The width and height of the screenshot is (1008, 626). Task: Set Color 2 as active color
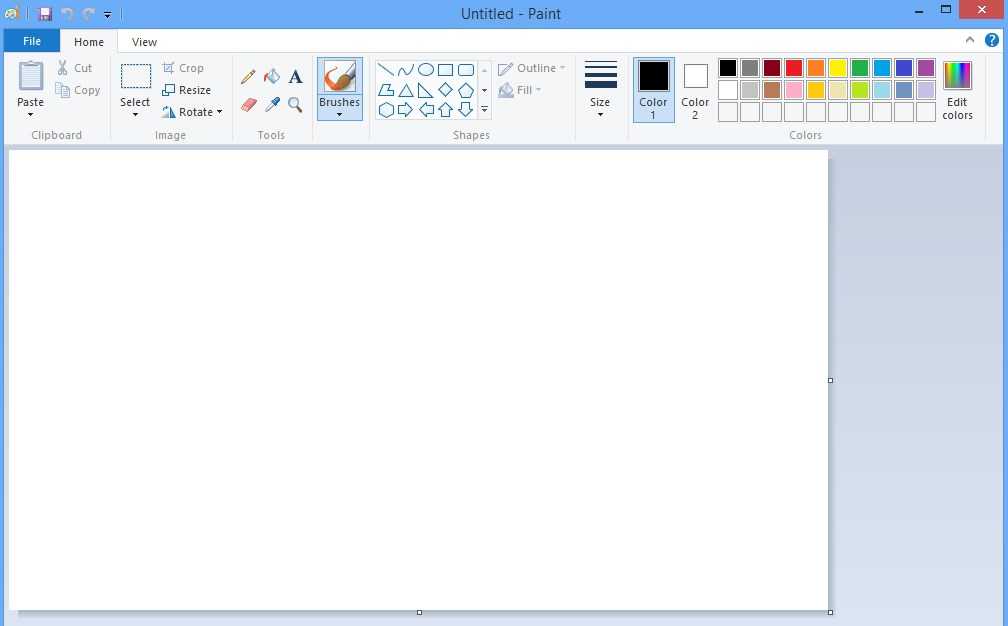click(695, 89)
